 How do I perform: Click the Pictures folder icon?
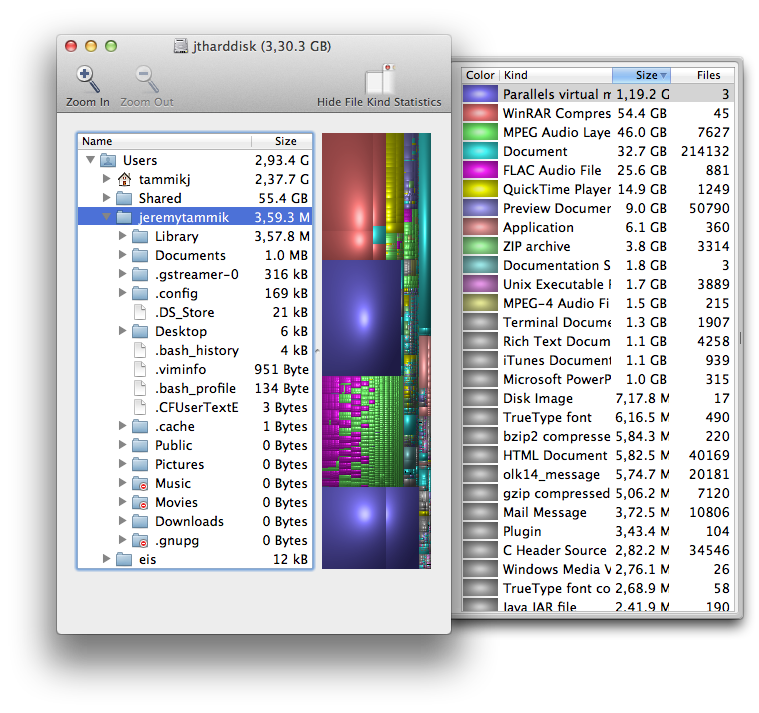click(140, 464)
